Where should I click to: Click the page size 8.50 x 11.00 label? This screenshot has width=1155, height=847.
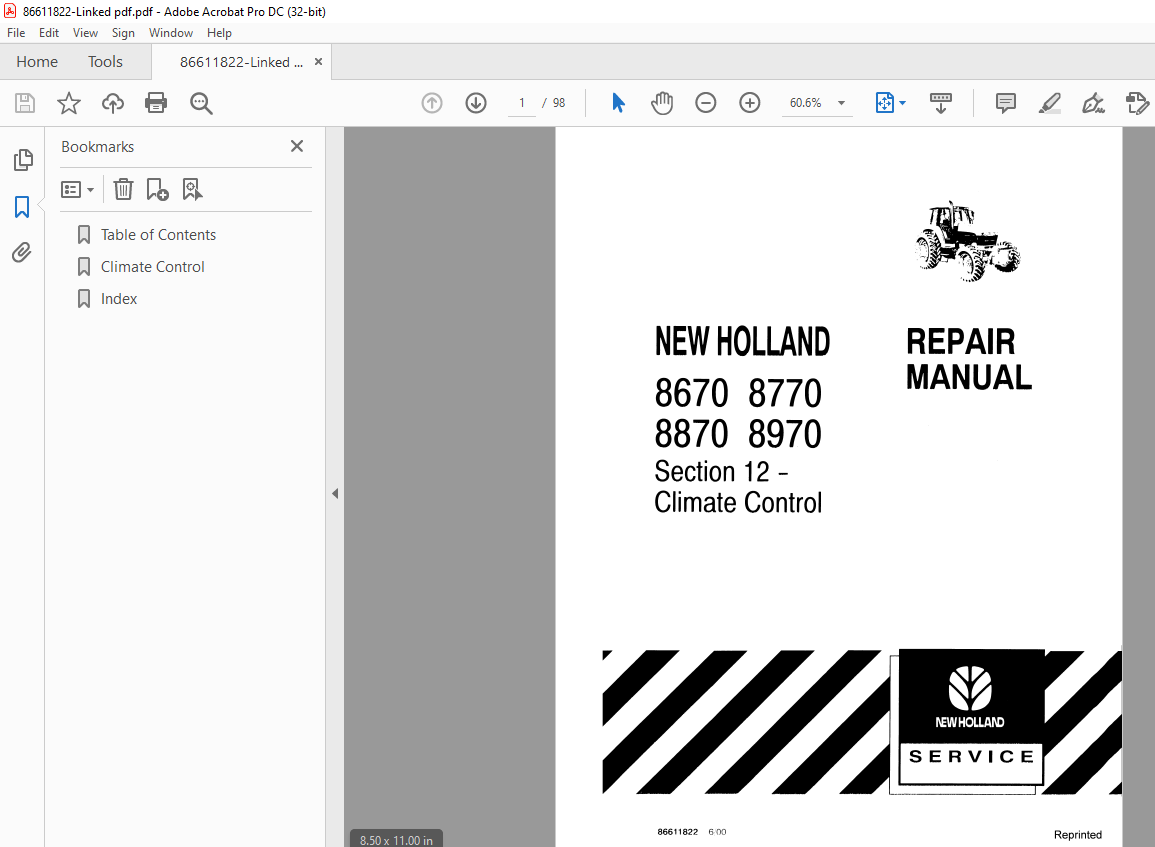pyautogui.click(x=396, y=840)
